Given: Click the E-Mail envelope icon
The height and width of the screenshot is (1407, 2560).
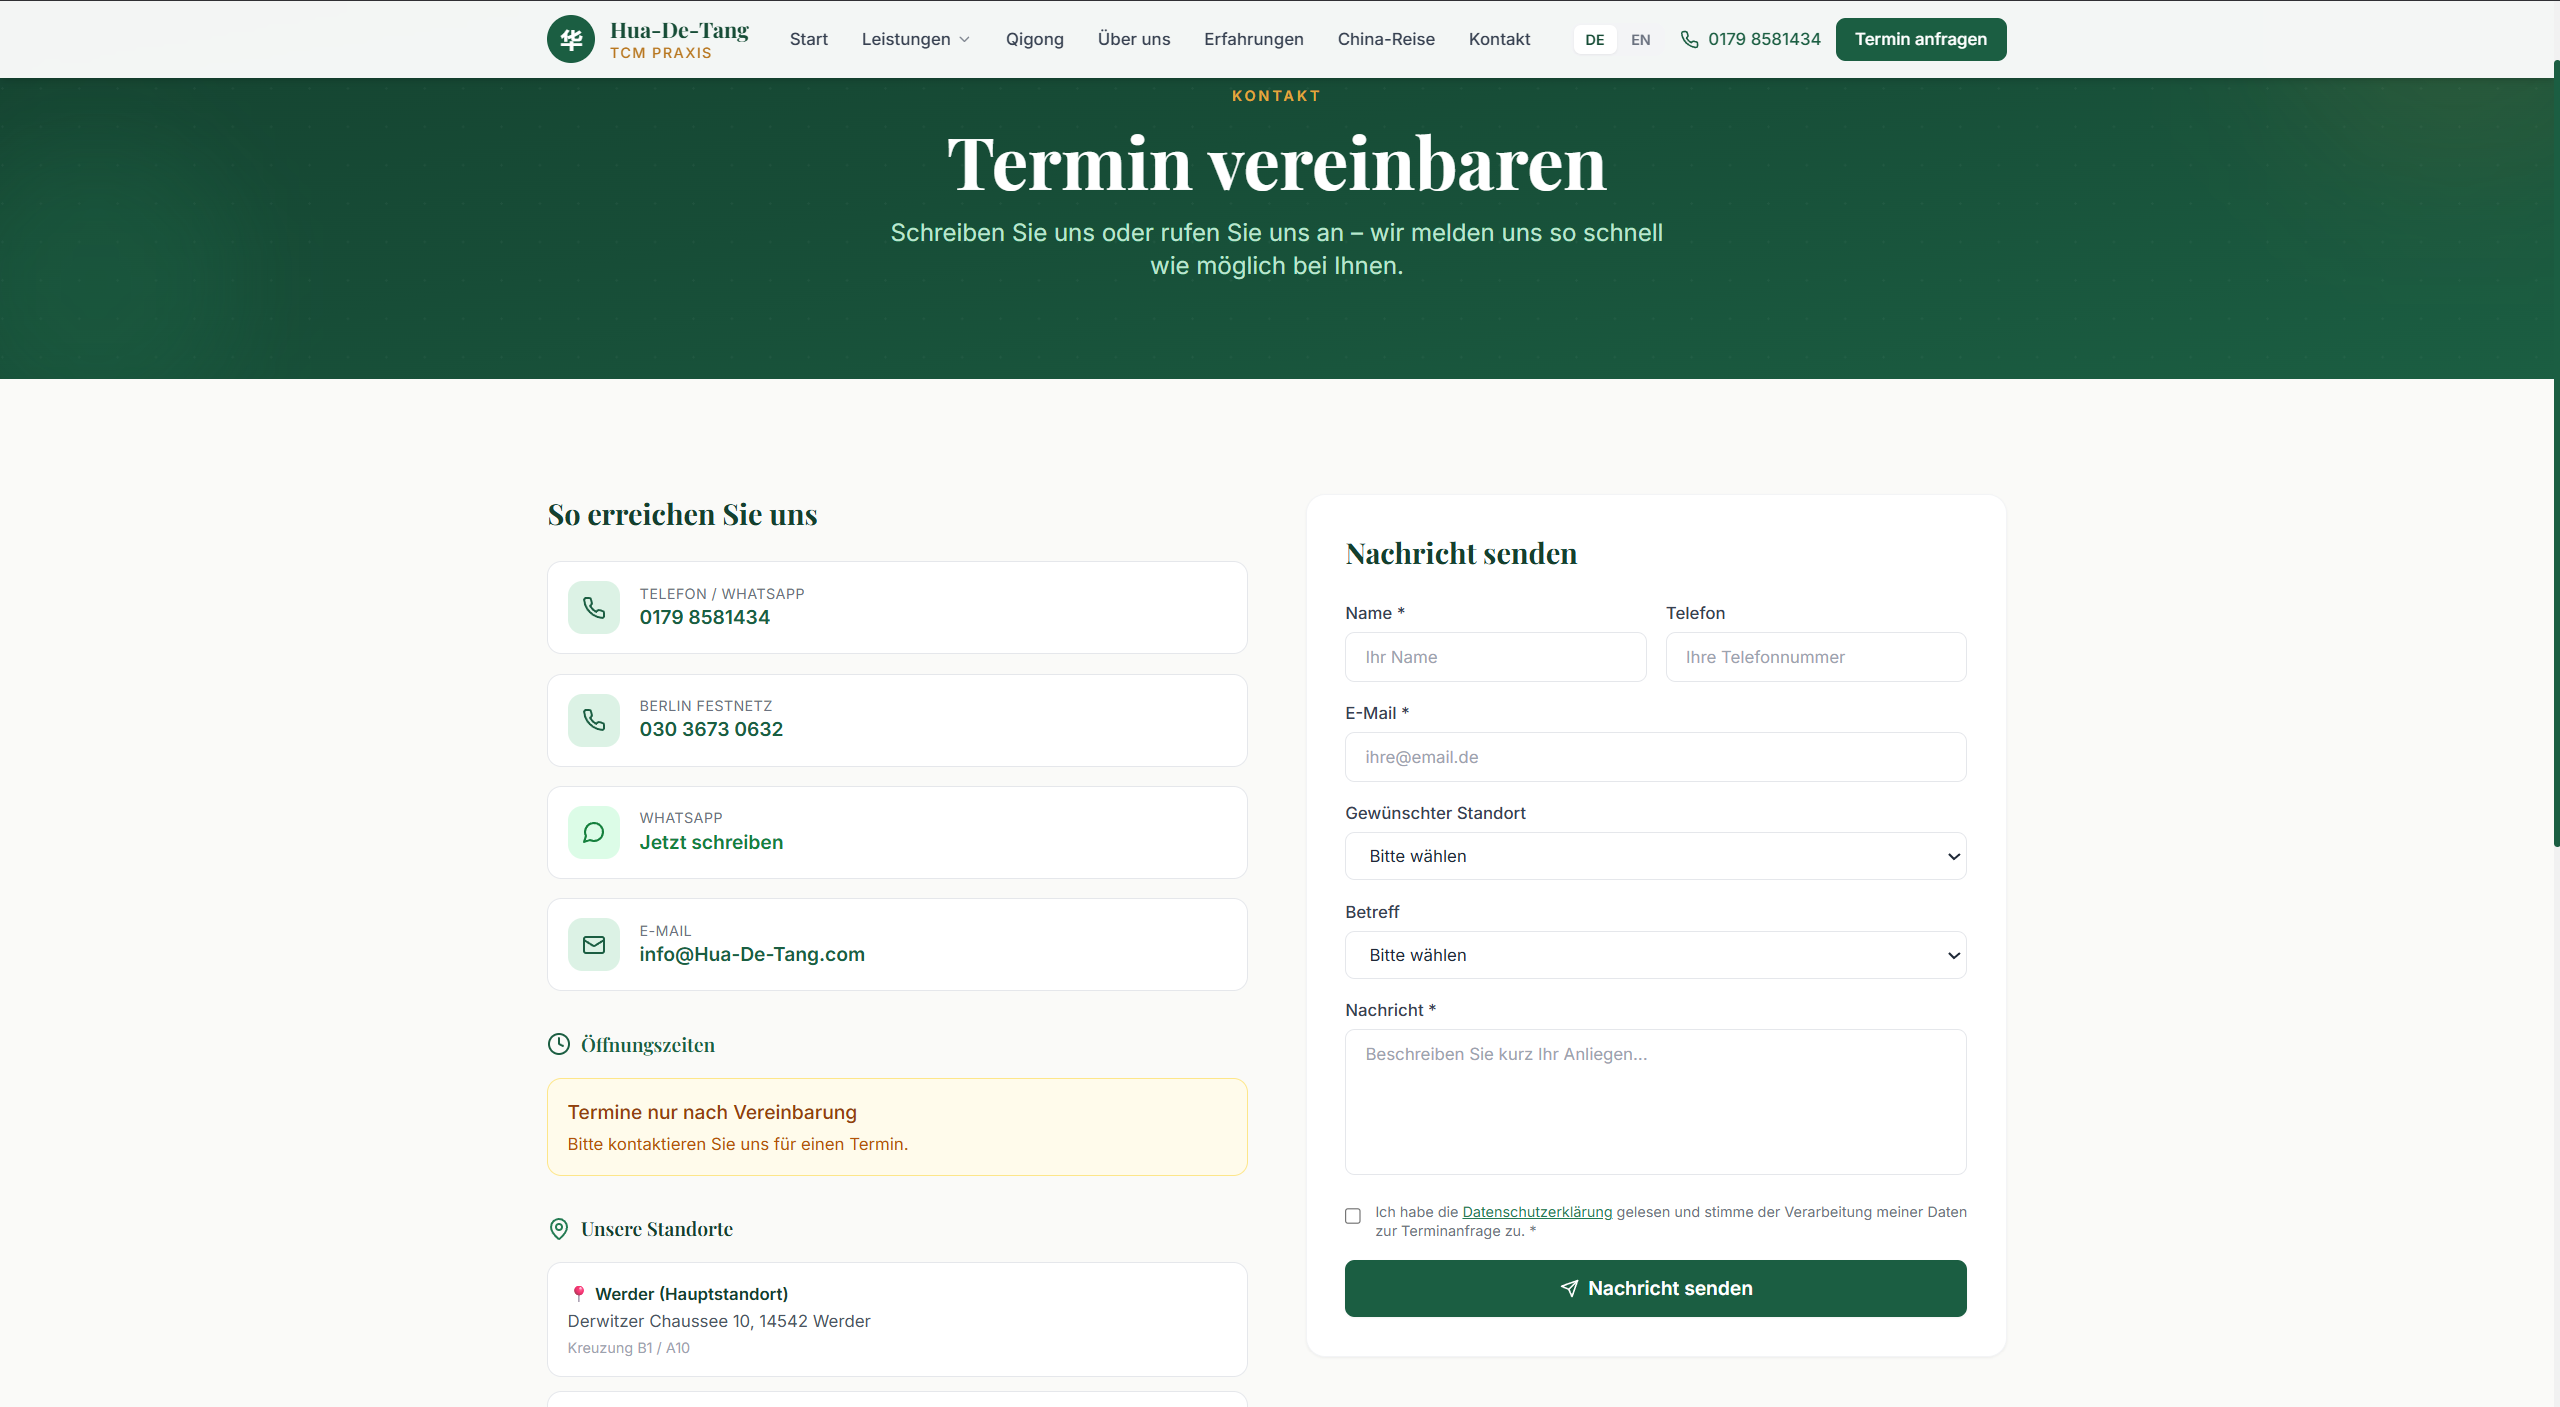Looking at the screenshot, I should (594, 944).
